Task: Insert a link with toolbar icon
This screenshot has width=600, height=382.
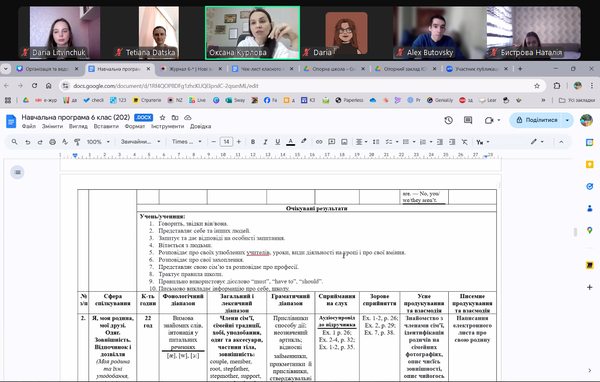Action: (x=319, y=142)
